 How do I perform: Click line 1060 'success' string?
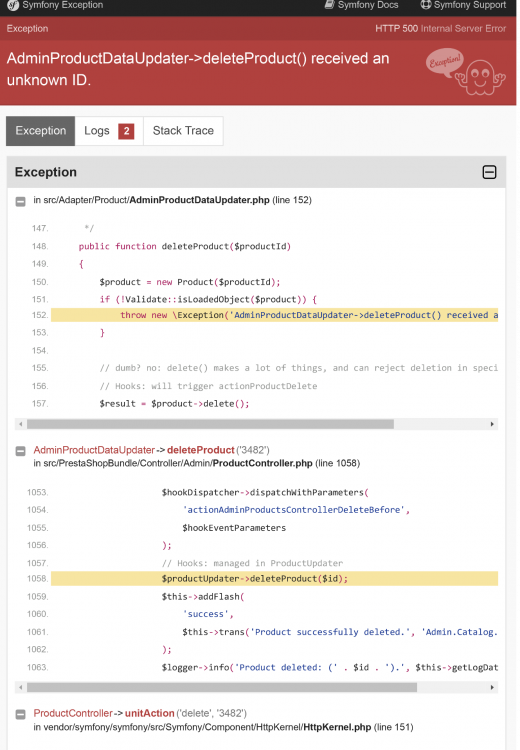[x=208, y=614]
